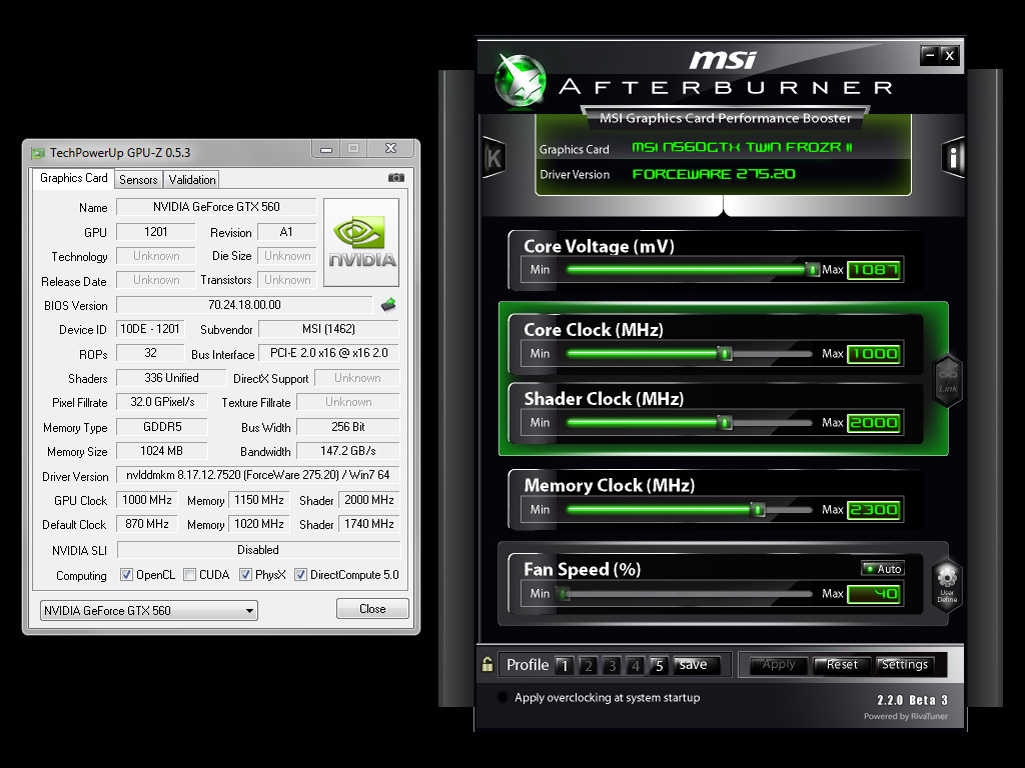Image resolution: width=1025 pixels, height=768 pixels.
Task: Click the Memory Clock slider handle
Action: pos(758,509)
